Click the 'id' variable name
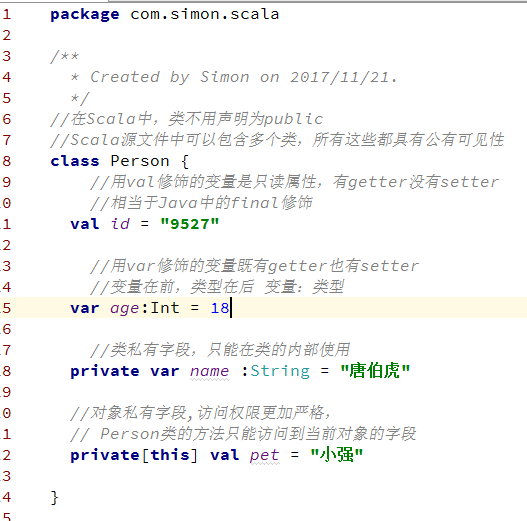The width and height of the screenshot is (527, 521). point(120,224)
